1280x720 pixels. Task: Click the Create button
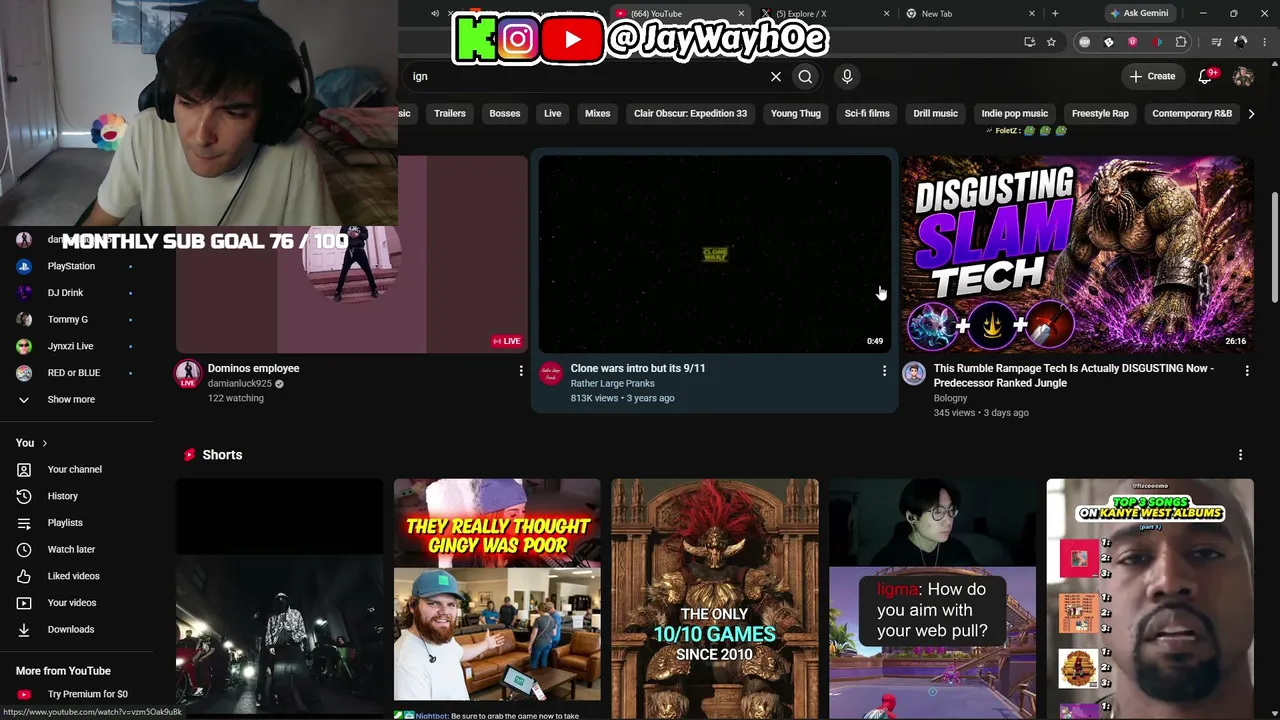(1152, 76)
